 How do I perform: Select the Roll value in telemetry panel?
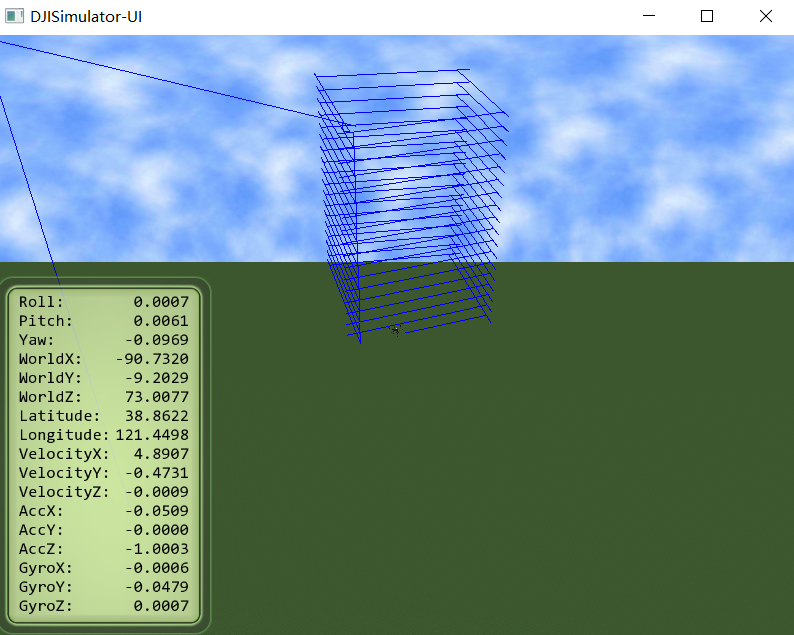pos(160,302)
